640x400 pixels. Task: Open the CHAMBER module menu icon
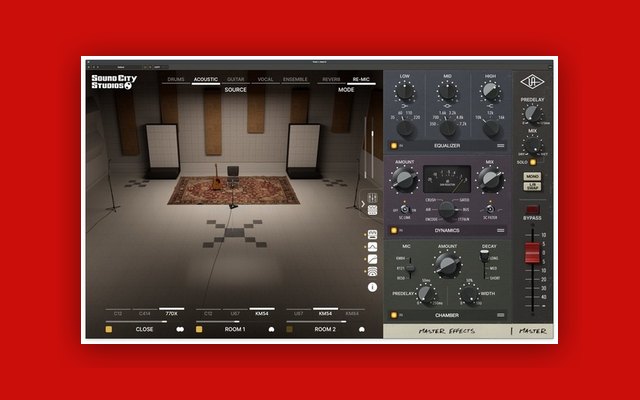click(x=500, y=315)
